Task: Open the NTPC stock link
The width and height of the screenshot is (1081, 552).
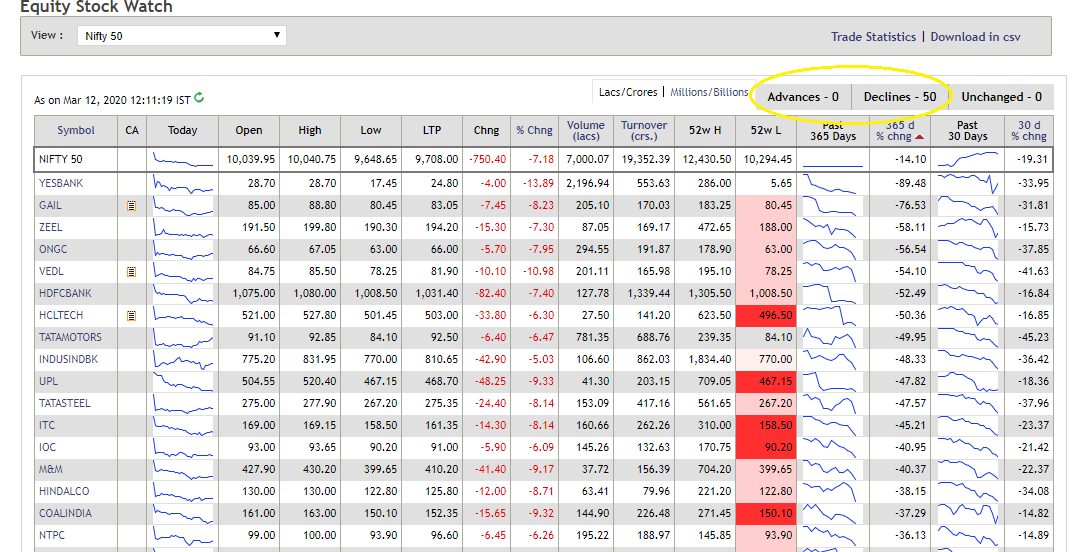Action: (52, 536)
